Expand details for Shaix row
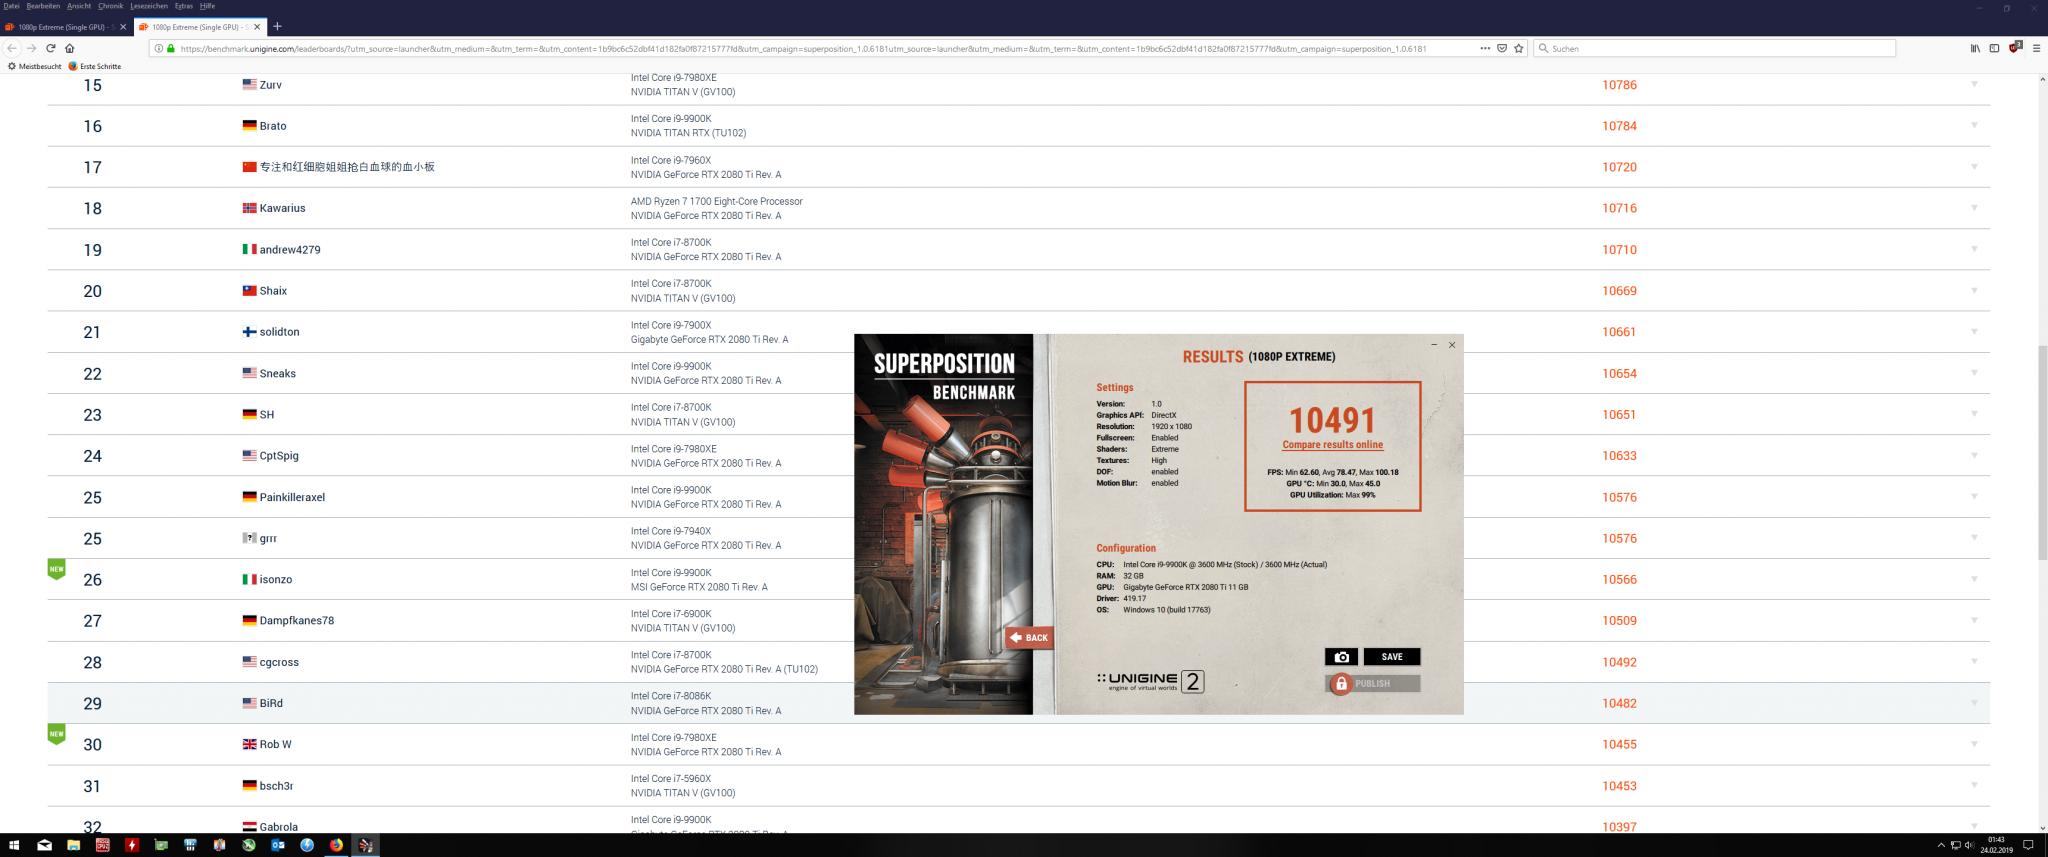Viewport: 2048px width, 857px height. [x=1974, y=290]
